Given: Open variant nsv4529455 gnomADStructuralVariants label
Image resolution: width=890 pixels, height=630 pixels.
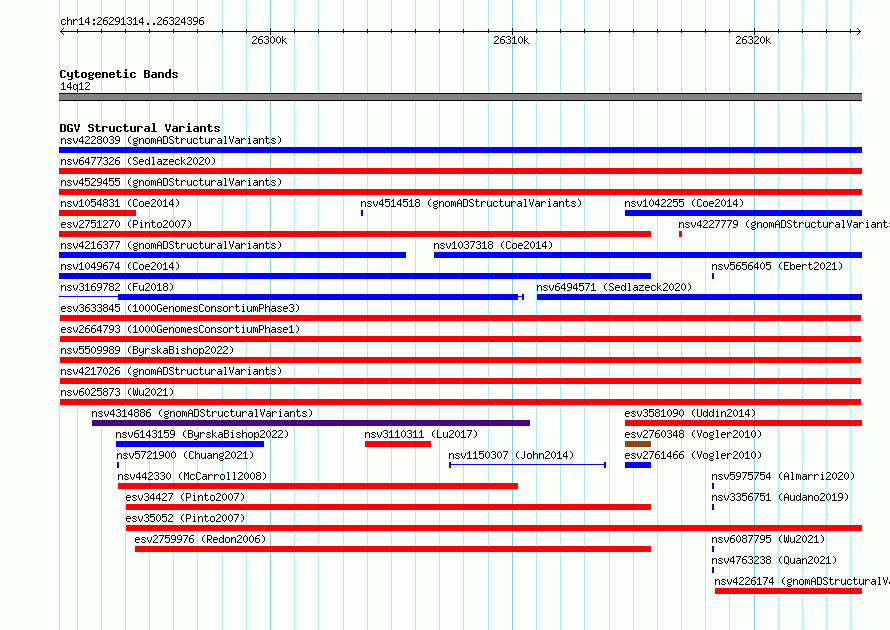Looking at the screenshot, I should click(x=171, y=182).
